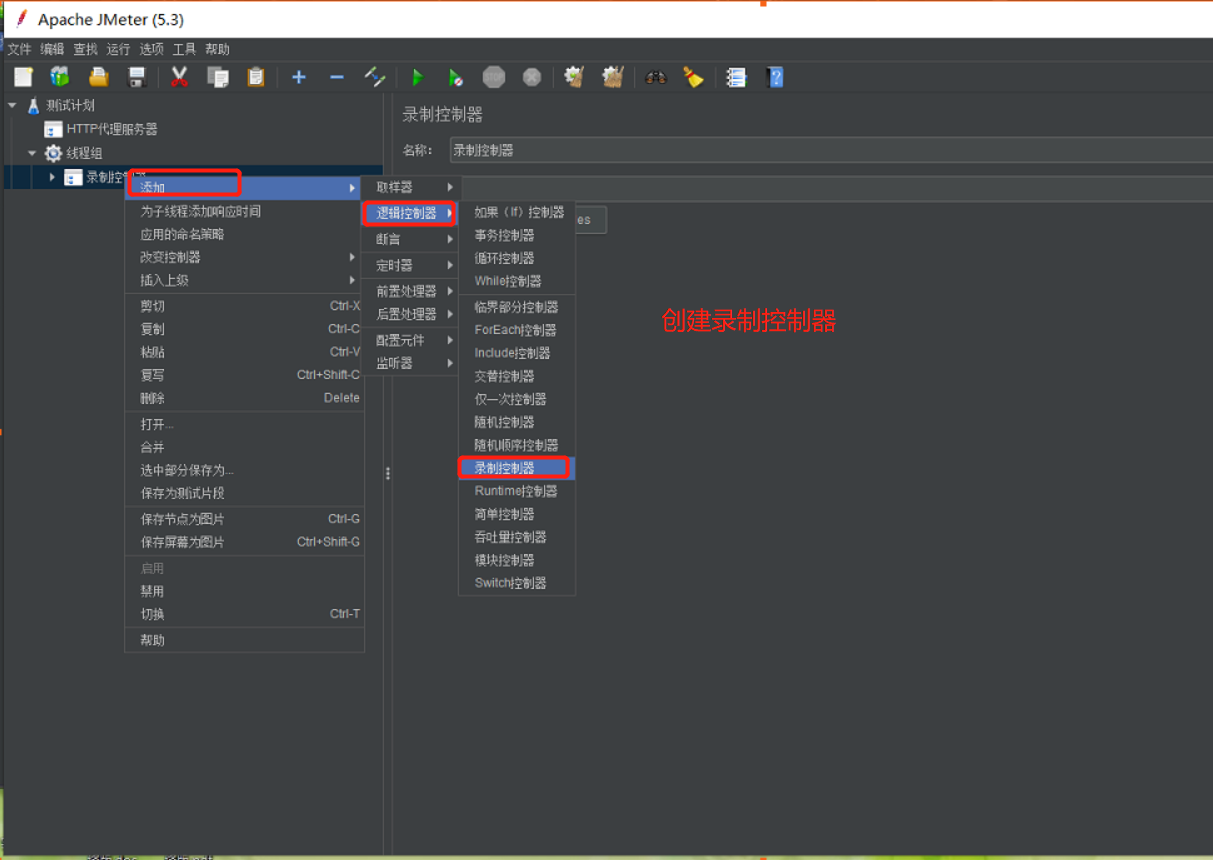The width and height of the screenshot is (1213, 860).
Task: Click the Copy toolbar icon
Action: (x=217, y=77)
